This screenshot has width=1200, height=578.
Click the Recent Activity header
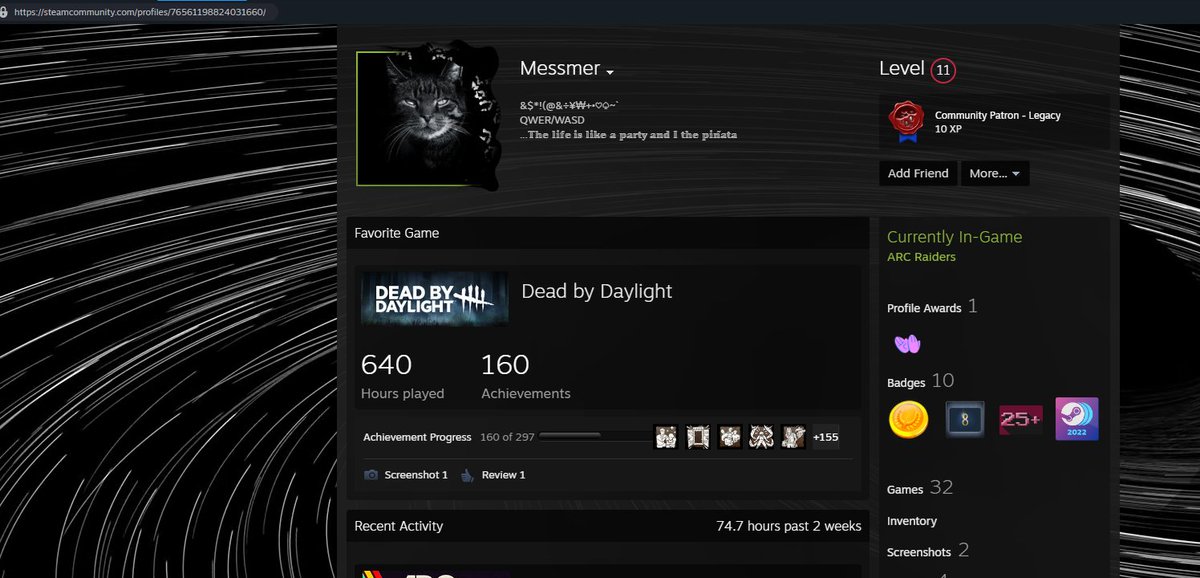pyautogui.click(x=399, y=526)
